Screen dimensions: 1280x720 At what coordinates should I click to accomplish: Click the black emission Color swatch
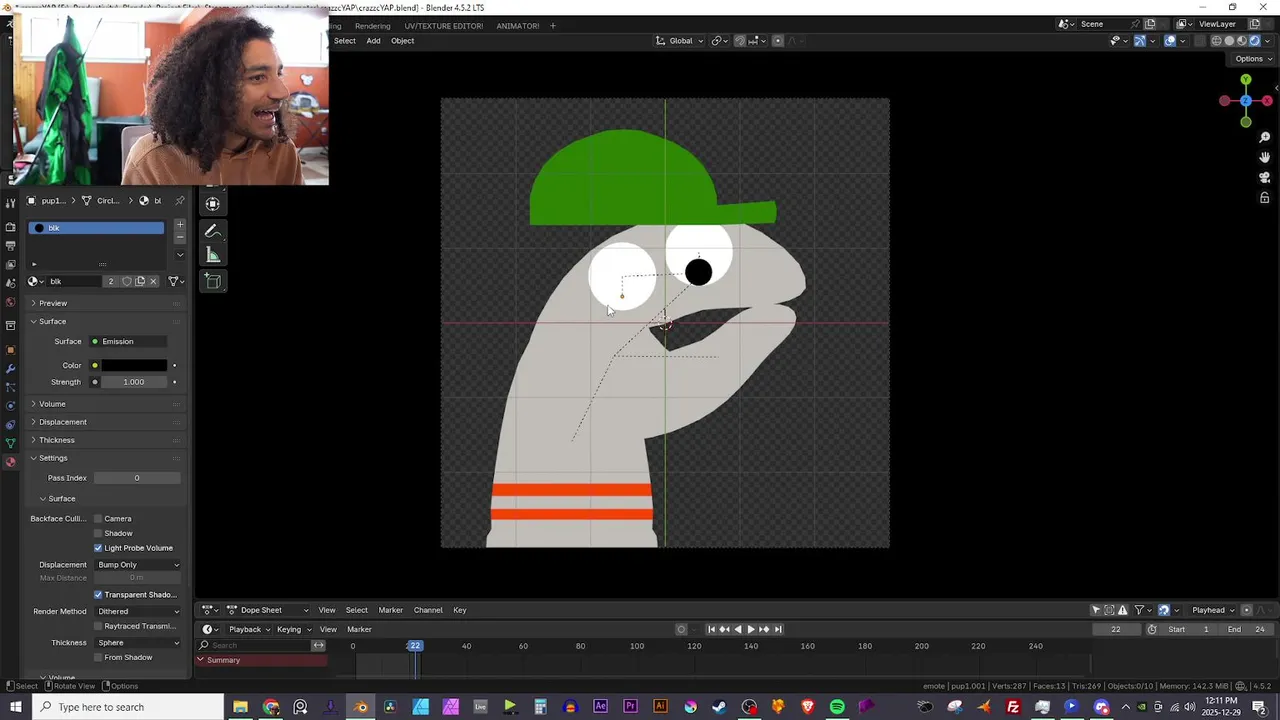(x=133, y=366)
